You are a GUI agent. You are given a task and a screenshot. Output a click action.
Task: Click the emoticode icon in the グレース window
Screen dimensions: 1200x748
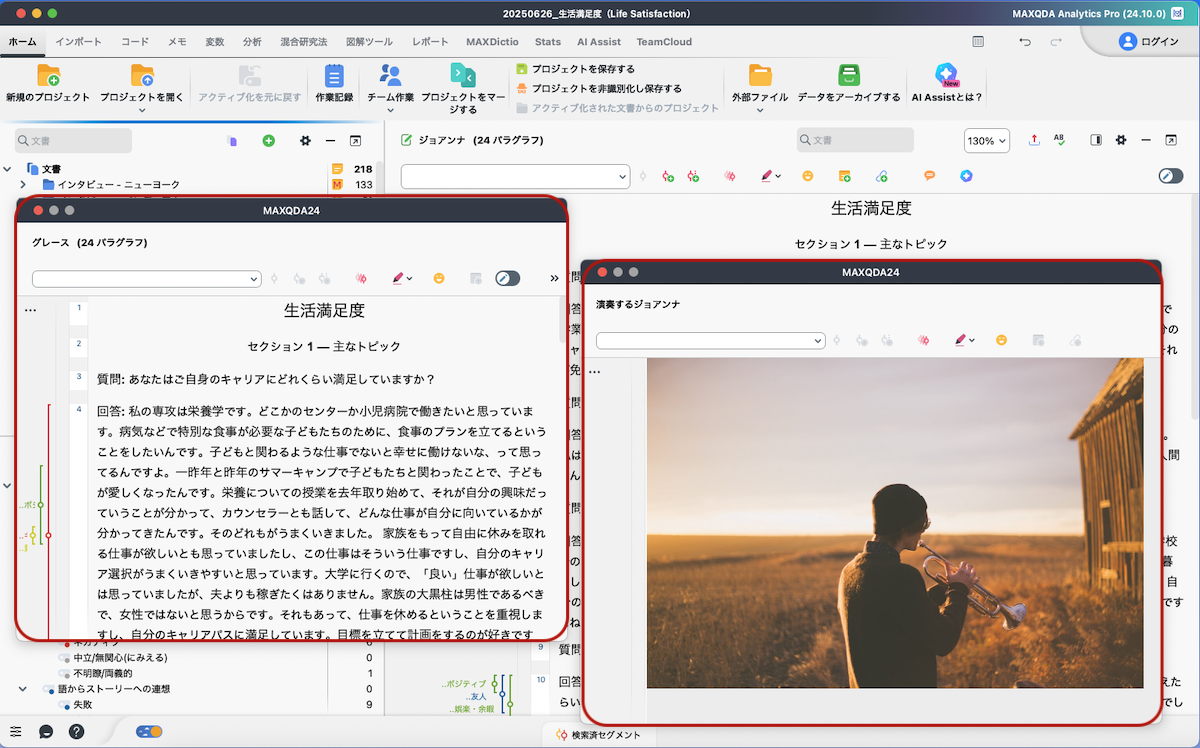coord(438,278)
